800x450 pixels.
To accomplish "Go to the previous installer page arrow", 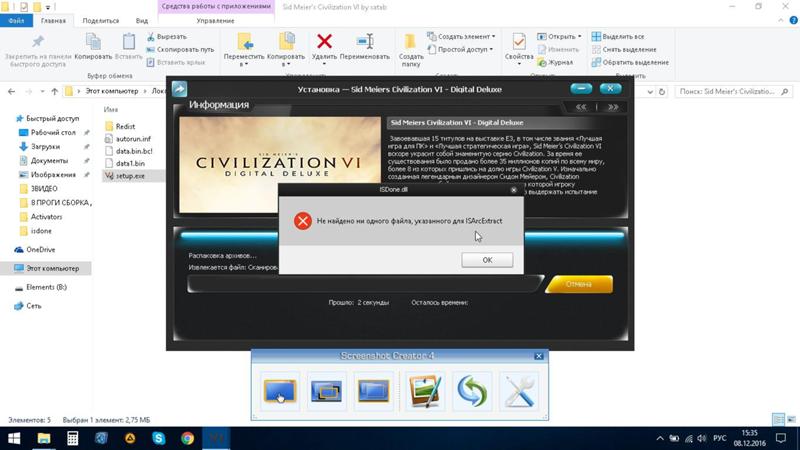I will 581,107.
